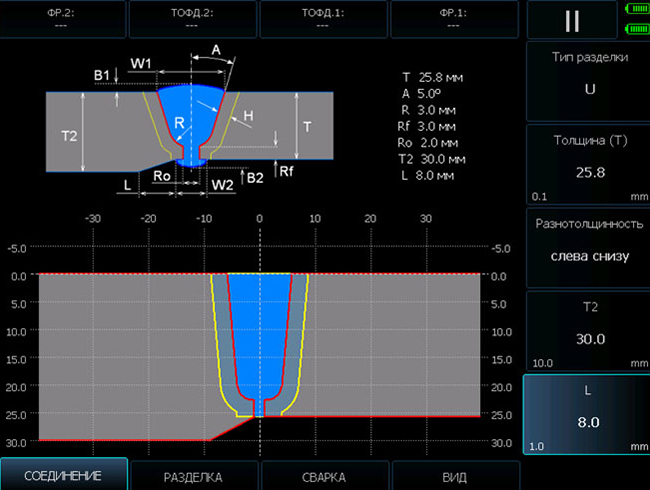Open the РАЗДЕЛКА tab

[193, 476]
